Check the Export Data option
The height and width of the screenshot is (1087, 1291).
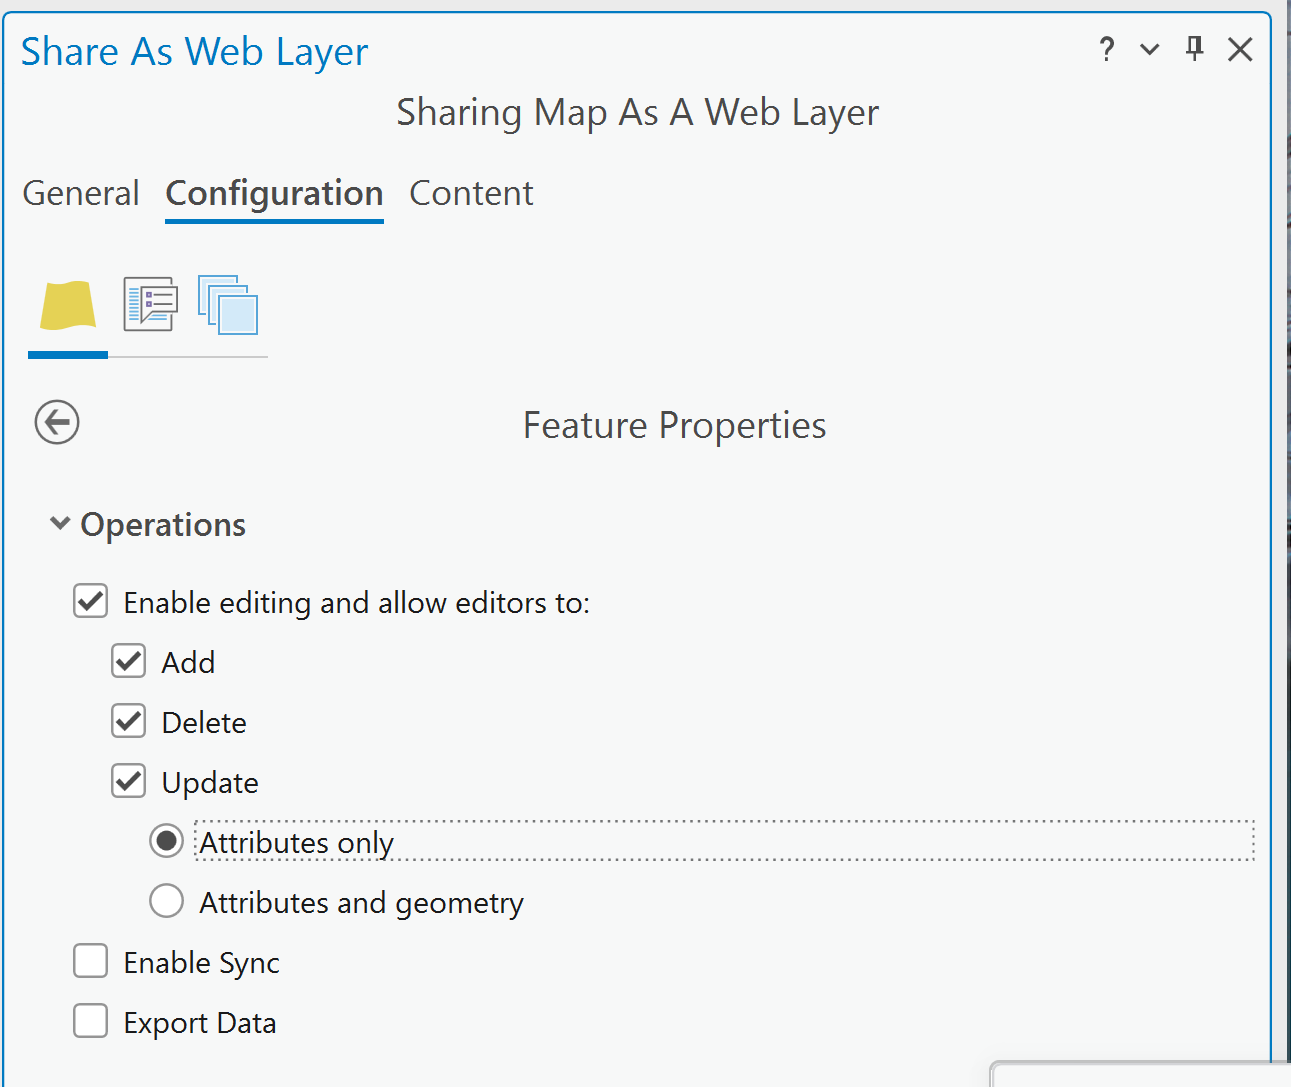(91, 1021)
